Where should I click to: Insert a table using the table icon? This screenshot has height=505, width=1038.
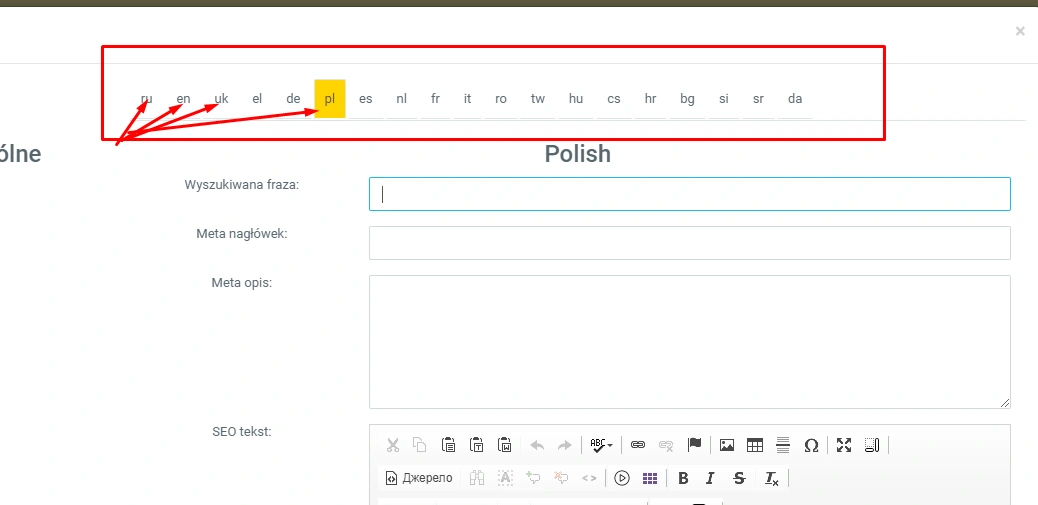coord(755,445)
